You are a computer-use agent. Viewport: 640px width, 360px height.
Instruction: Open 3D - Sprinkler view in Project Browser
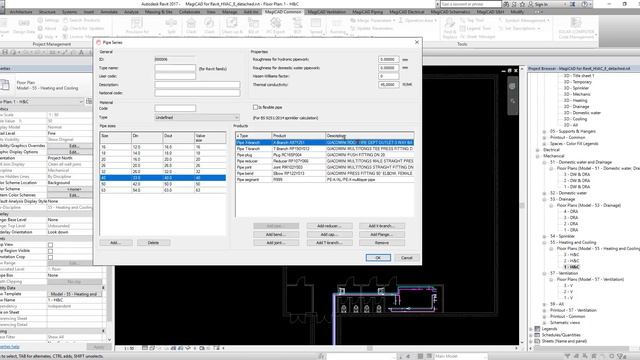click(576, 88)
